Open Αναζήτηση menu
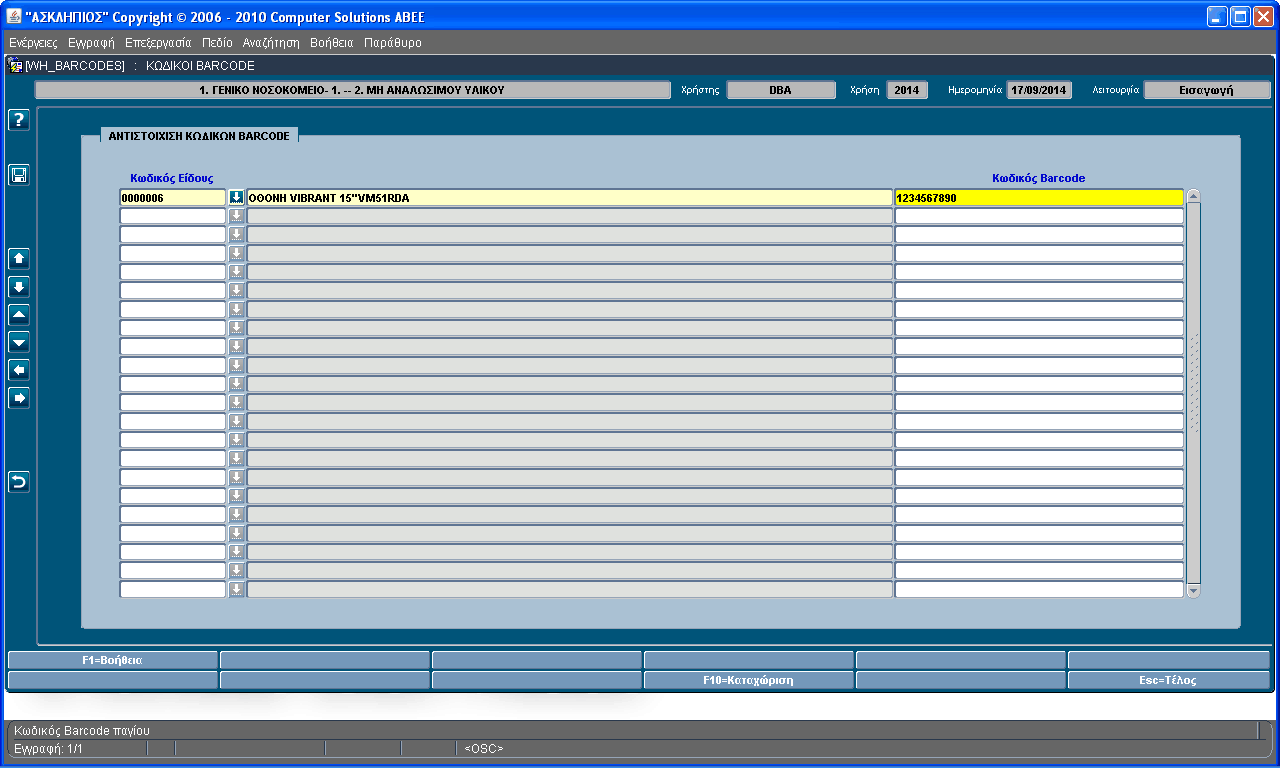 pos(271,43)
